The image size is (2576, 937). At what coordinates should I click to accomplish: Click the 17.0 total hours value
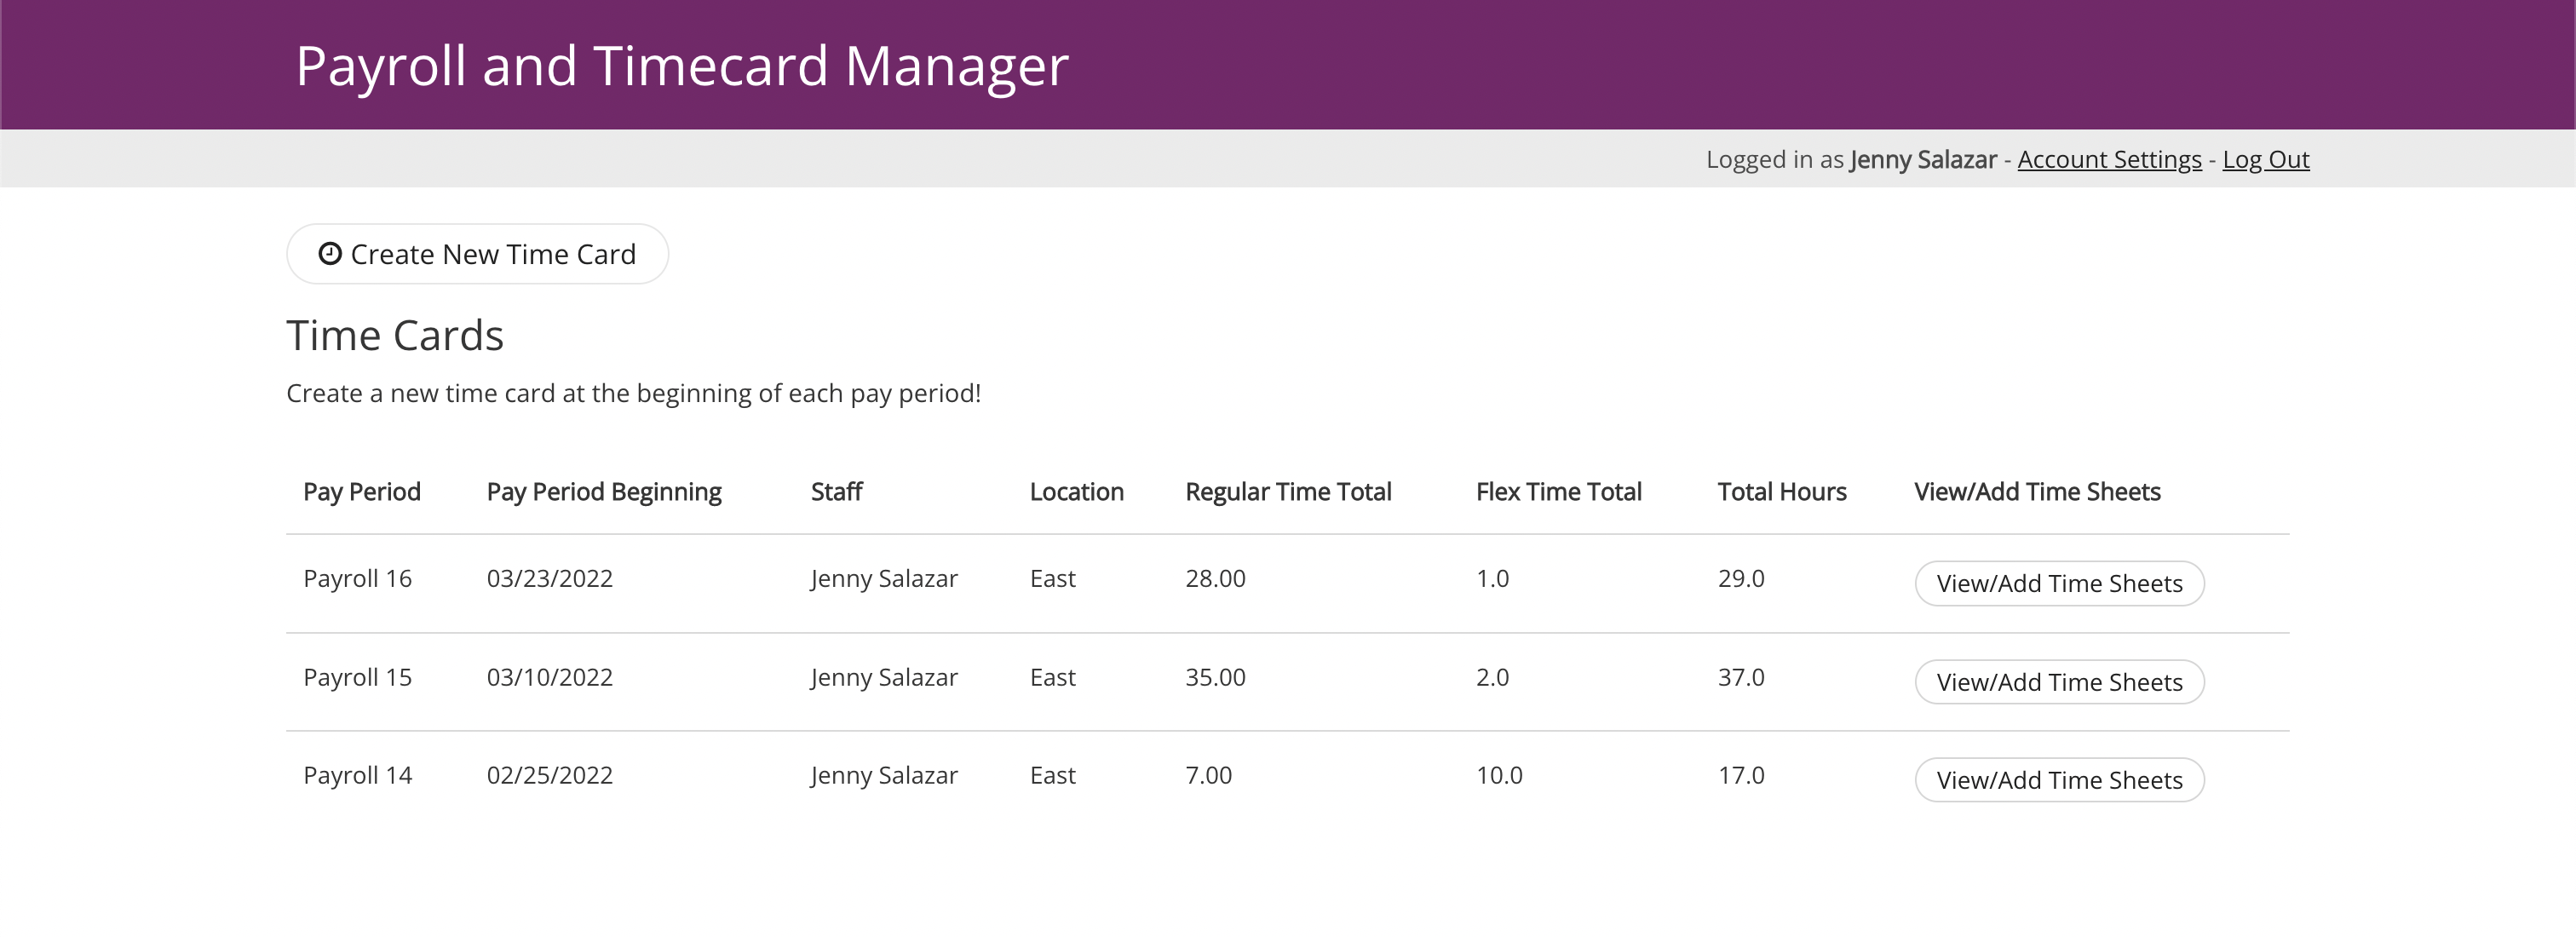1740,776
